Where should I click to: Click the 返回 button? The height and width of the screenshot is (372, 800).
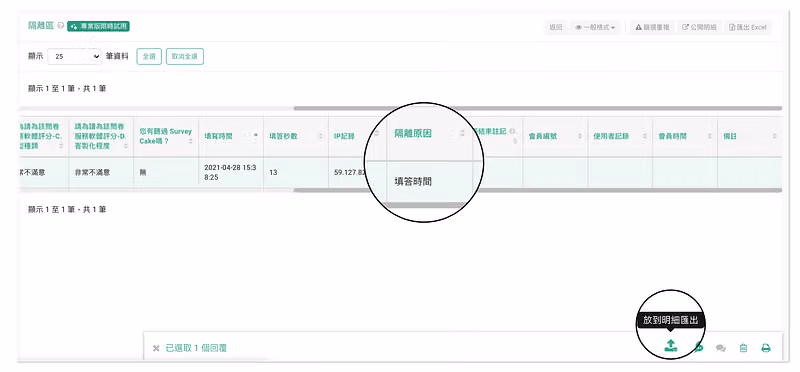tap(556, 28)
